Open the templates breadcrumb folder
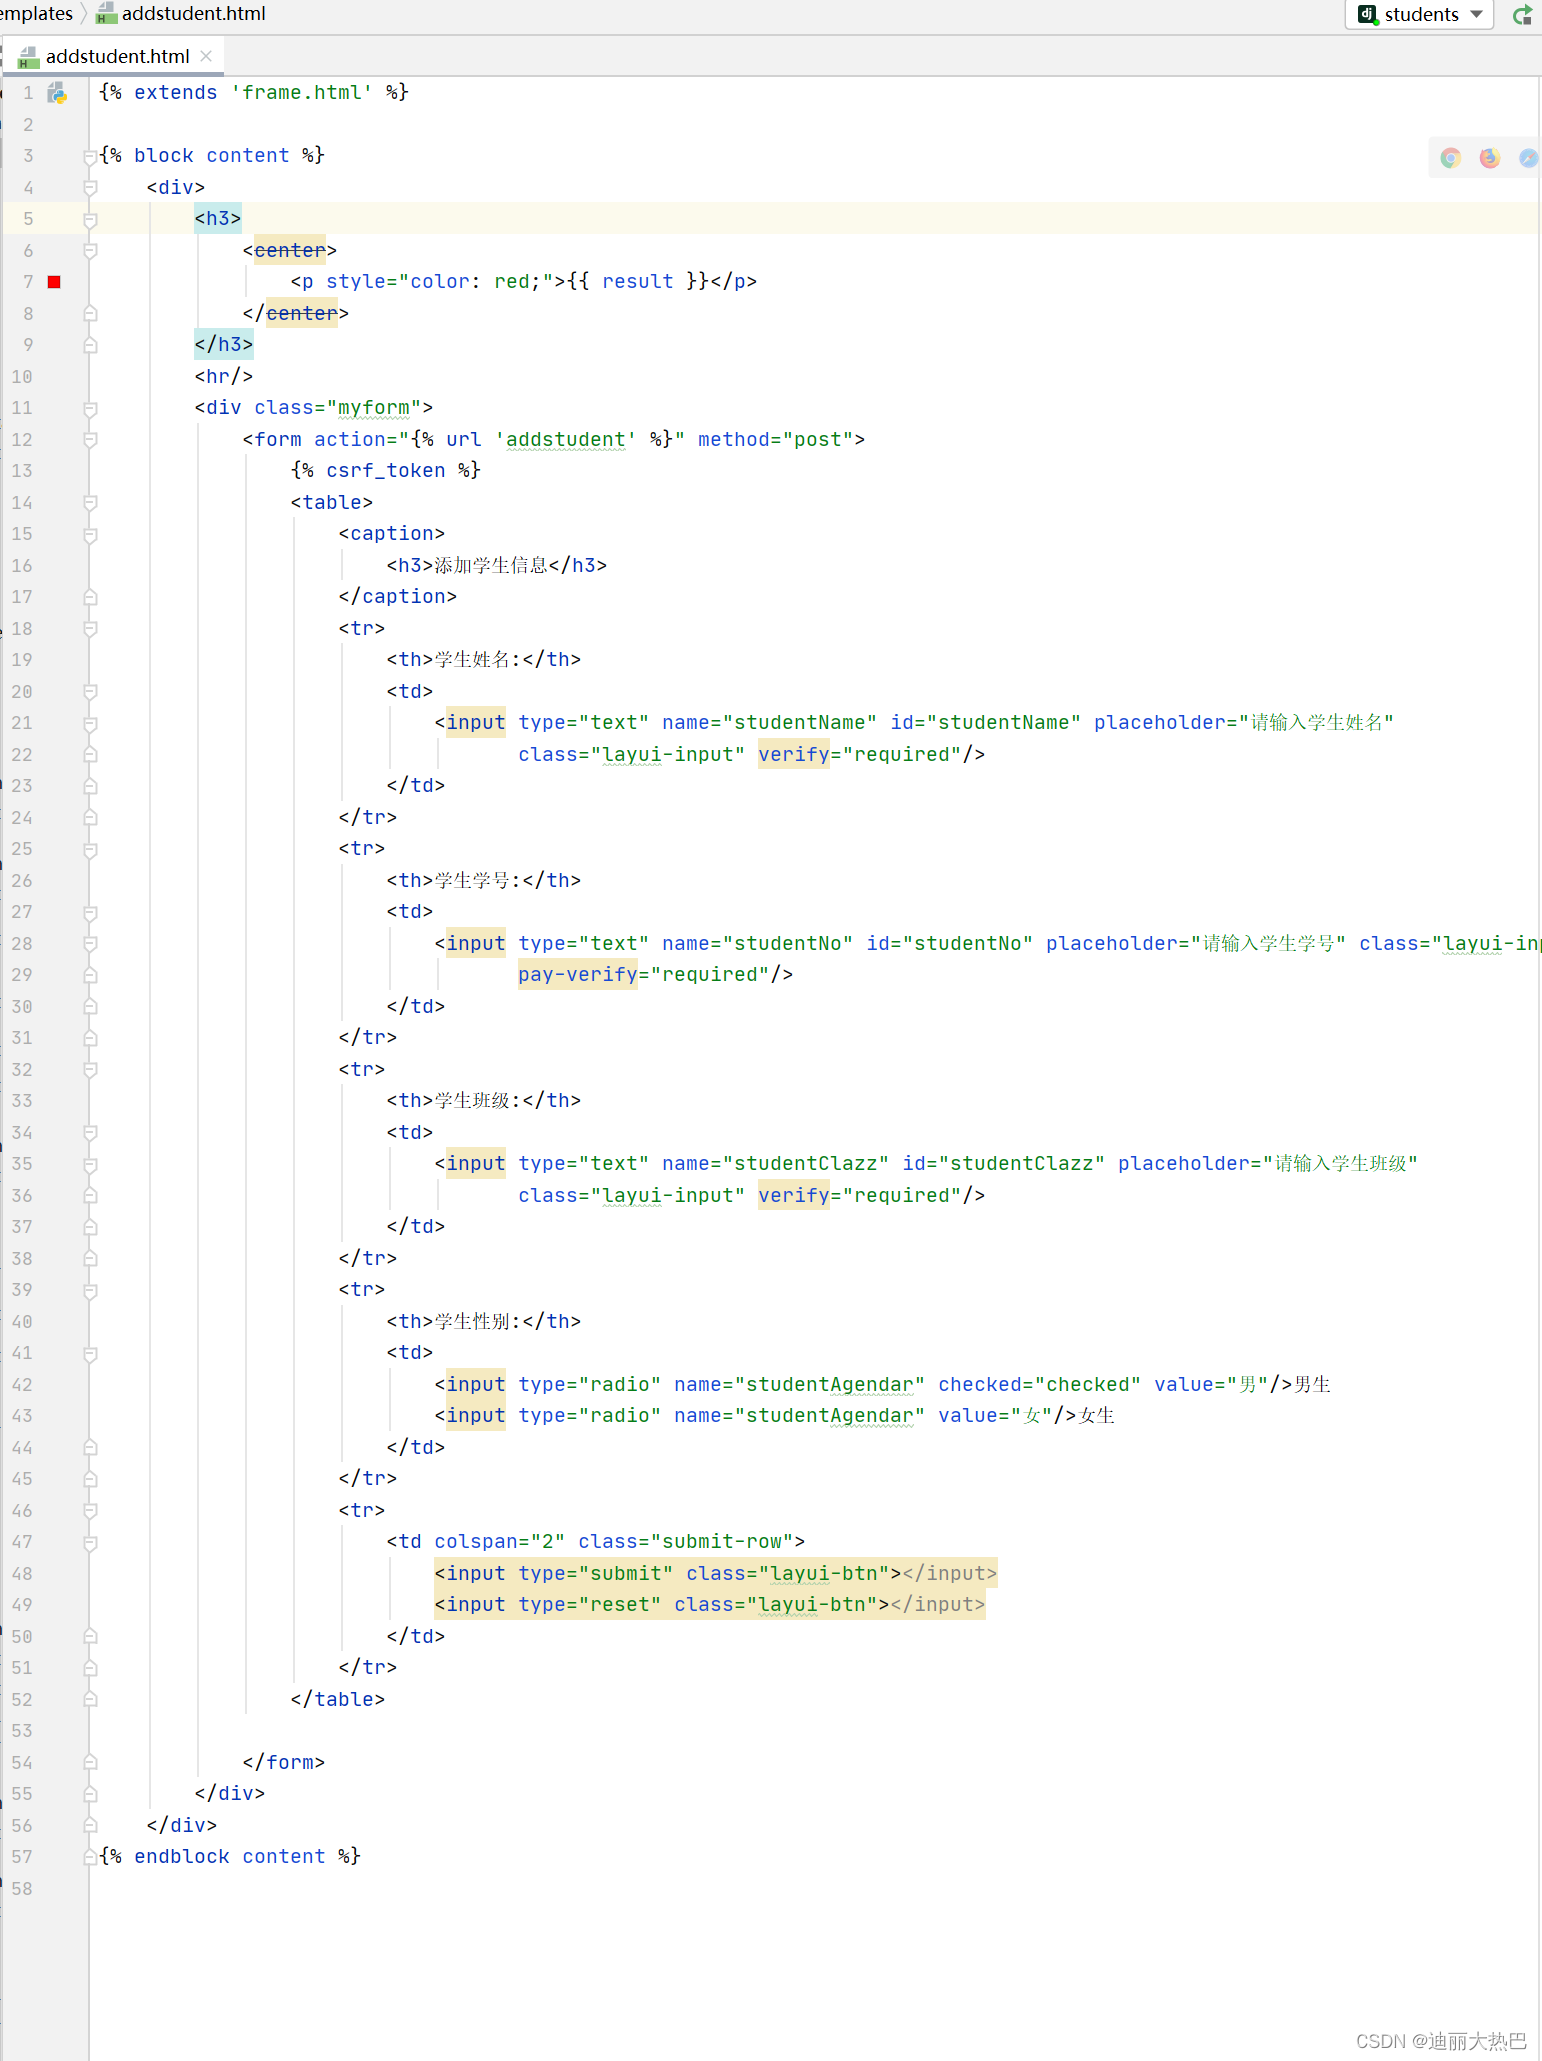 coord(37,13)
